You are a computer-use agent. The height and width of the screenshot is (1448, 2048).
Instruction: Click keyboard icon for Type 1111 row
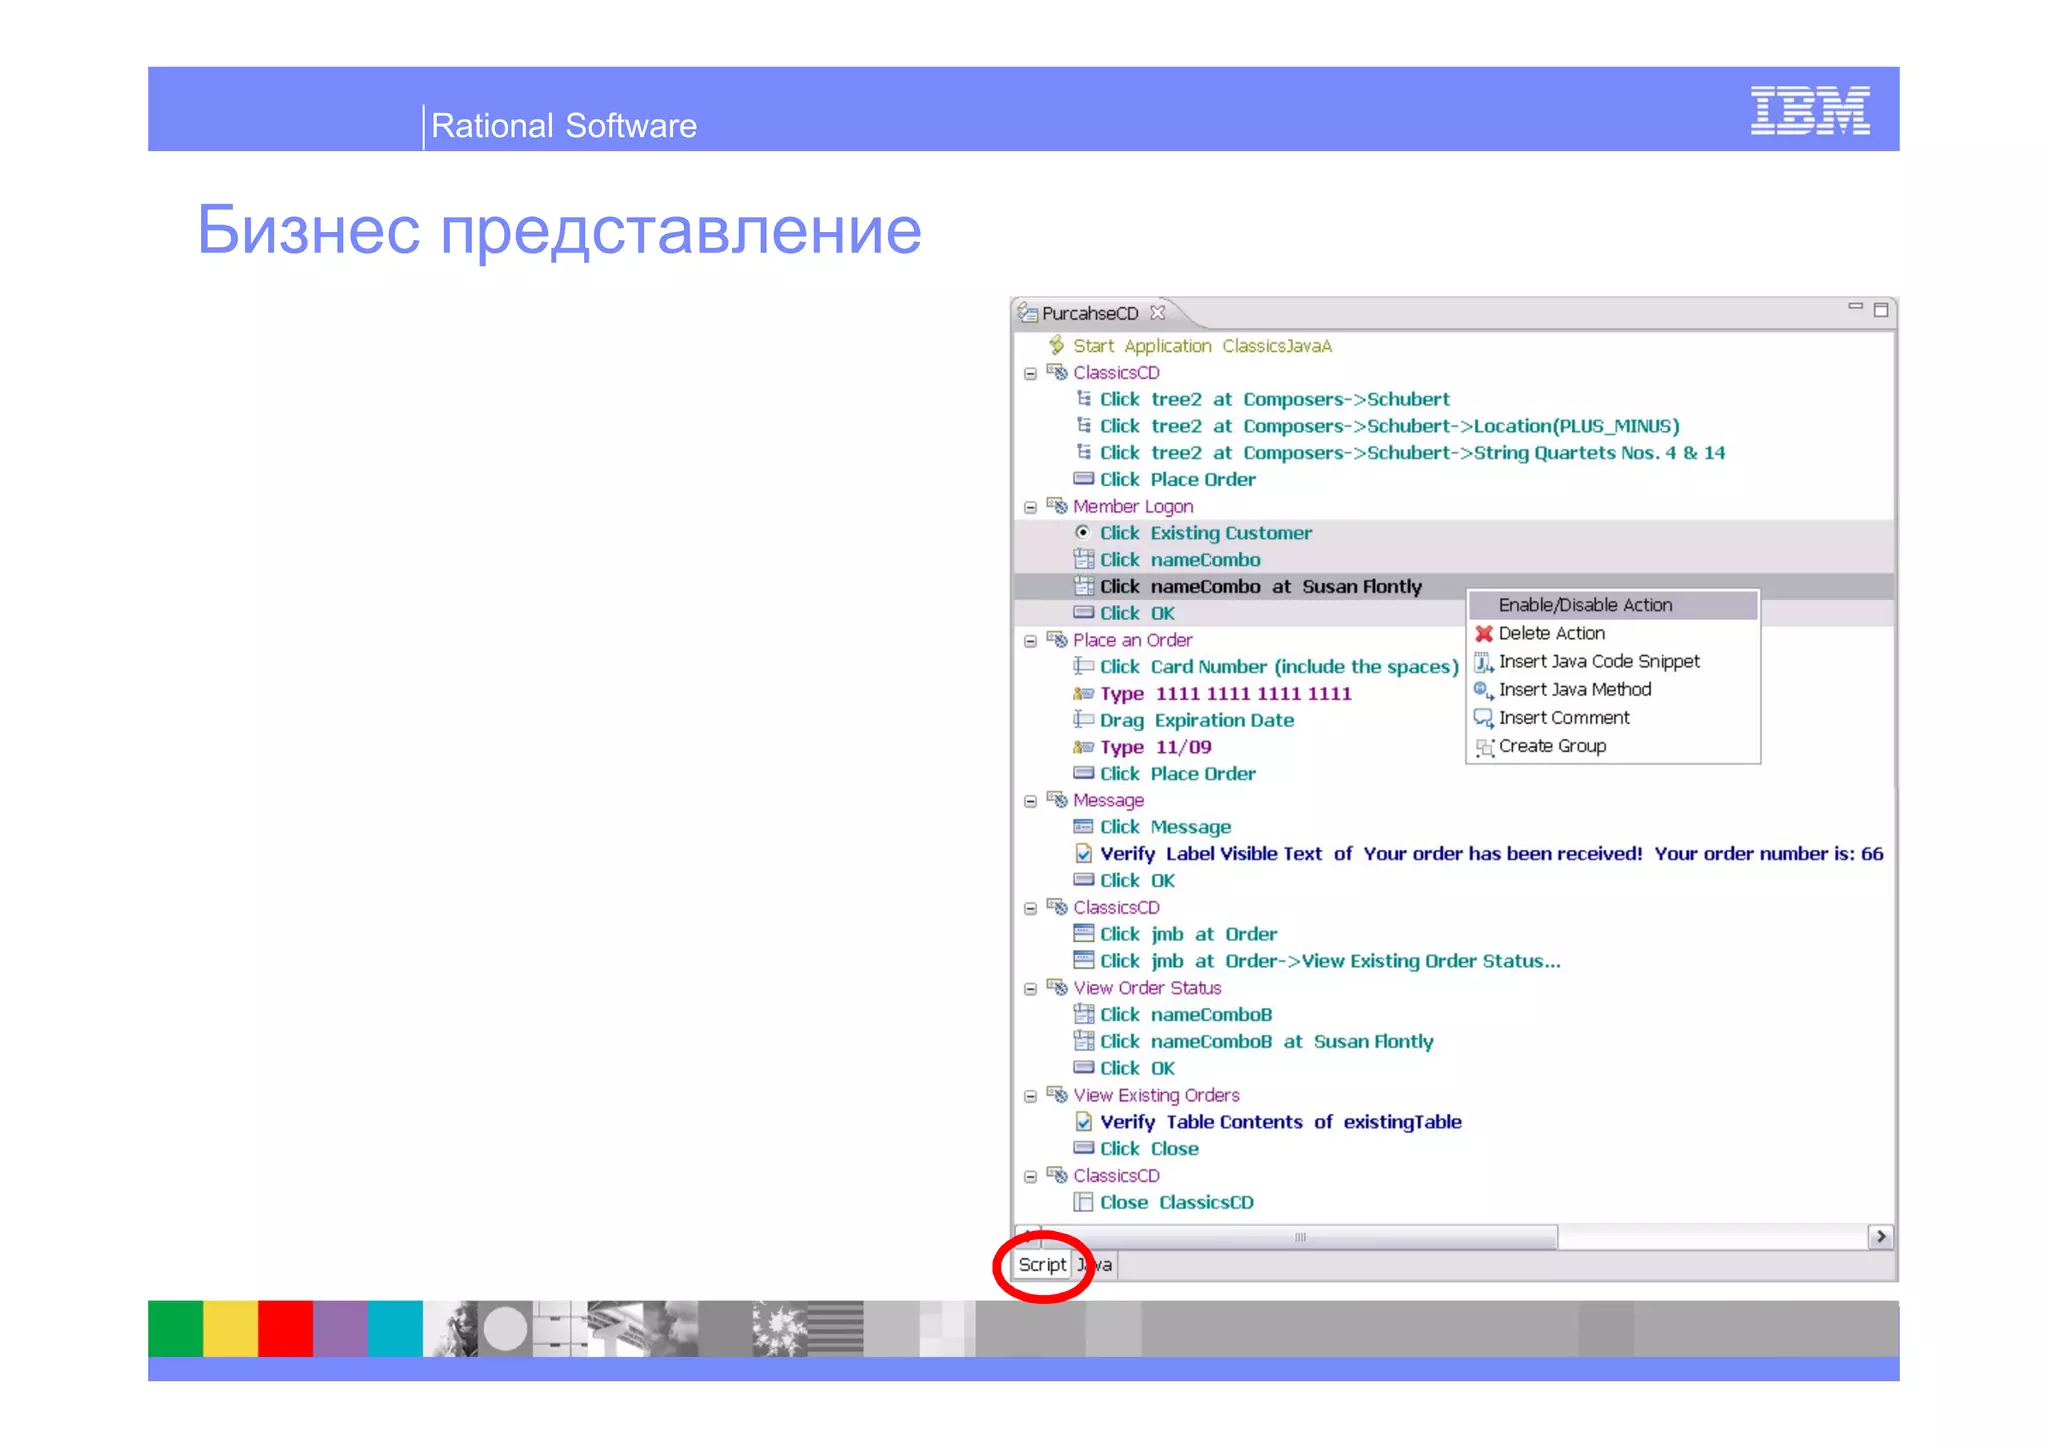(1083, 693)
